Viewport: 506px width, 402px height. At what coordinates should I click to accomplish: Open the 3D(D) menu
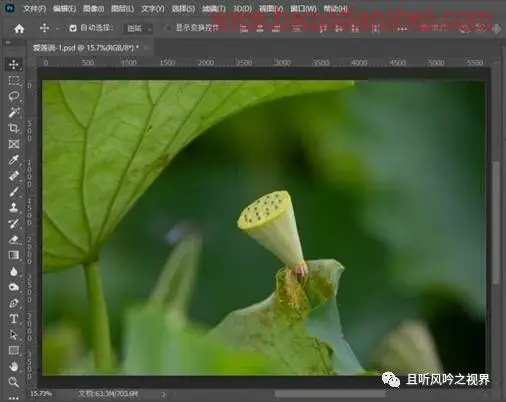point(242,9)
